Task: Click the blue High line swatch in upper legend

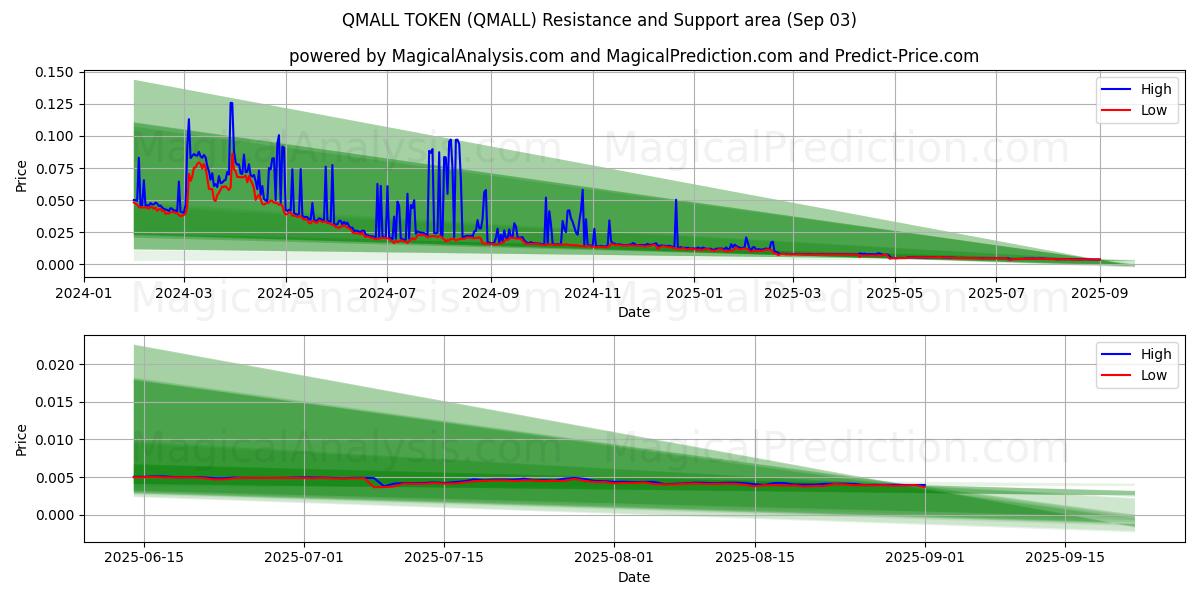Action: pyautogui.click(x=1116, y=89)
